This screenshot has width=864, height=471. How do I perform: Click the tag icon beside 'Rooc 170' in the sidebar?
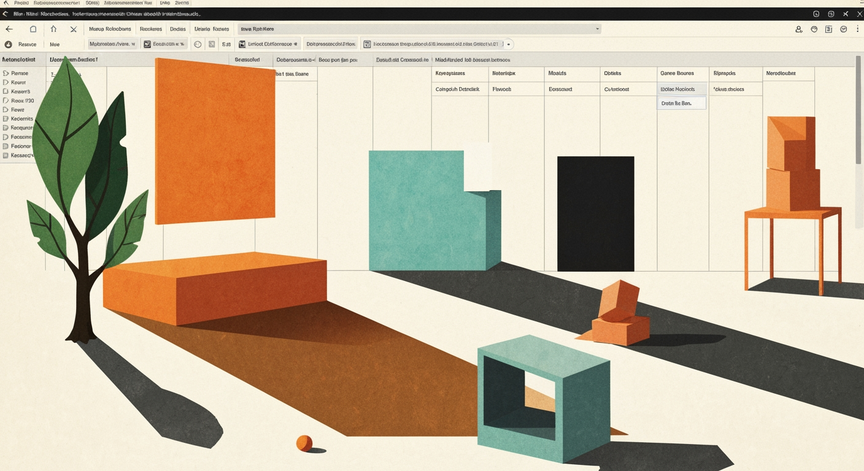pyautogui.click(x=6, y=101)
